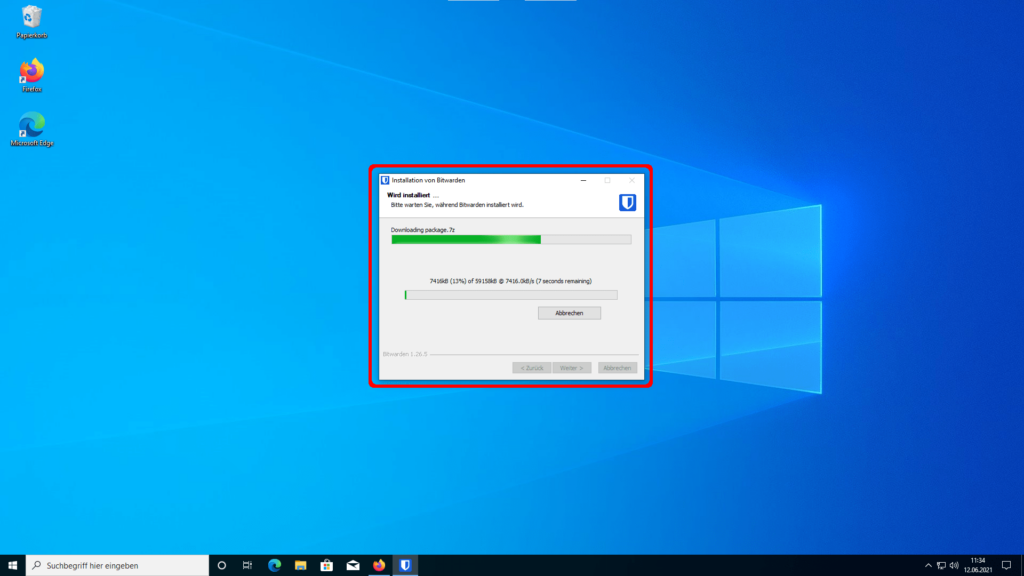
Task: Show hidden system tray icons
Action: (928, 566)
